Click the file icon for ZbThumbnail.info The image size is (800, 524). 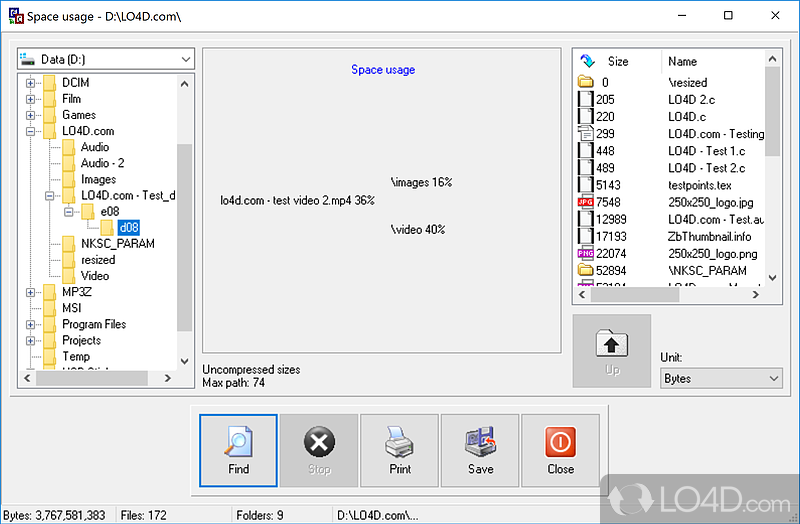click(586, 236)
